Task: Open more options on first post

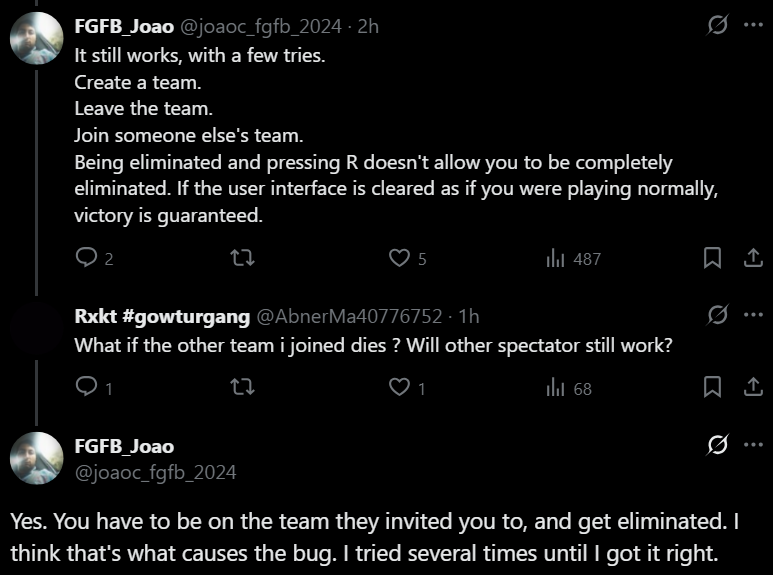Action: point(752,27)
